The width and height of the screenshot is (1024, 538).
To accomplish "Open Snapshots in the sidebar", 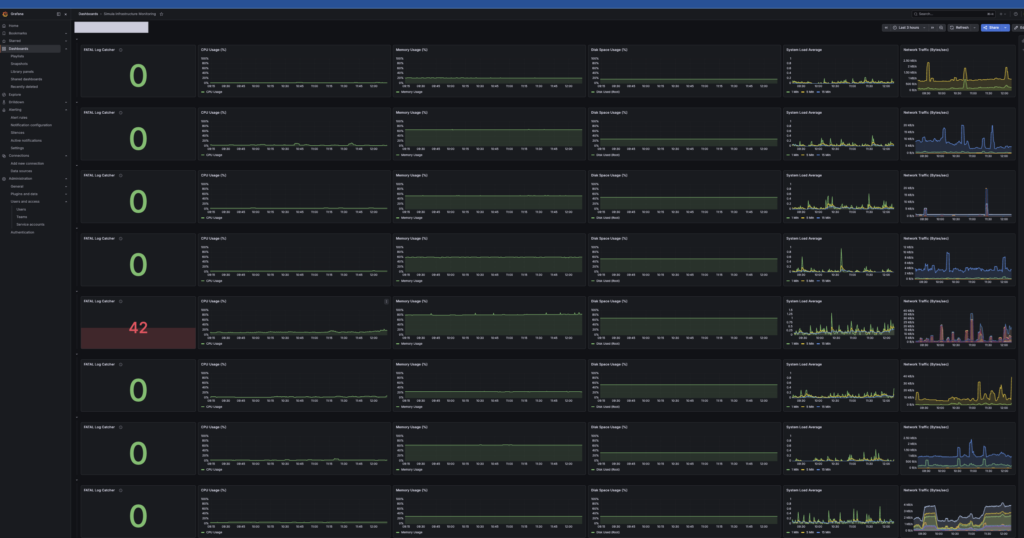I will [x=19, y=64].
